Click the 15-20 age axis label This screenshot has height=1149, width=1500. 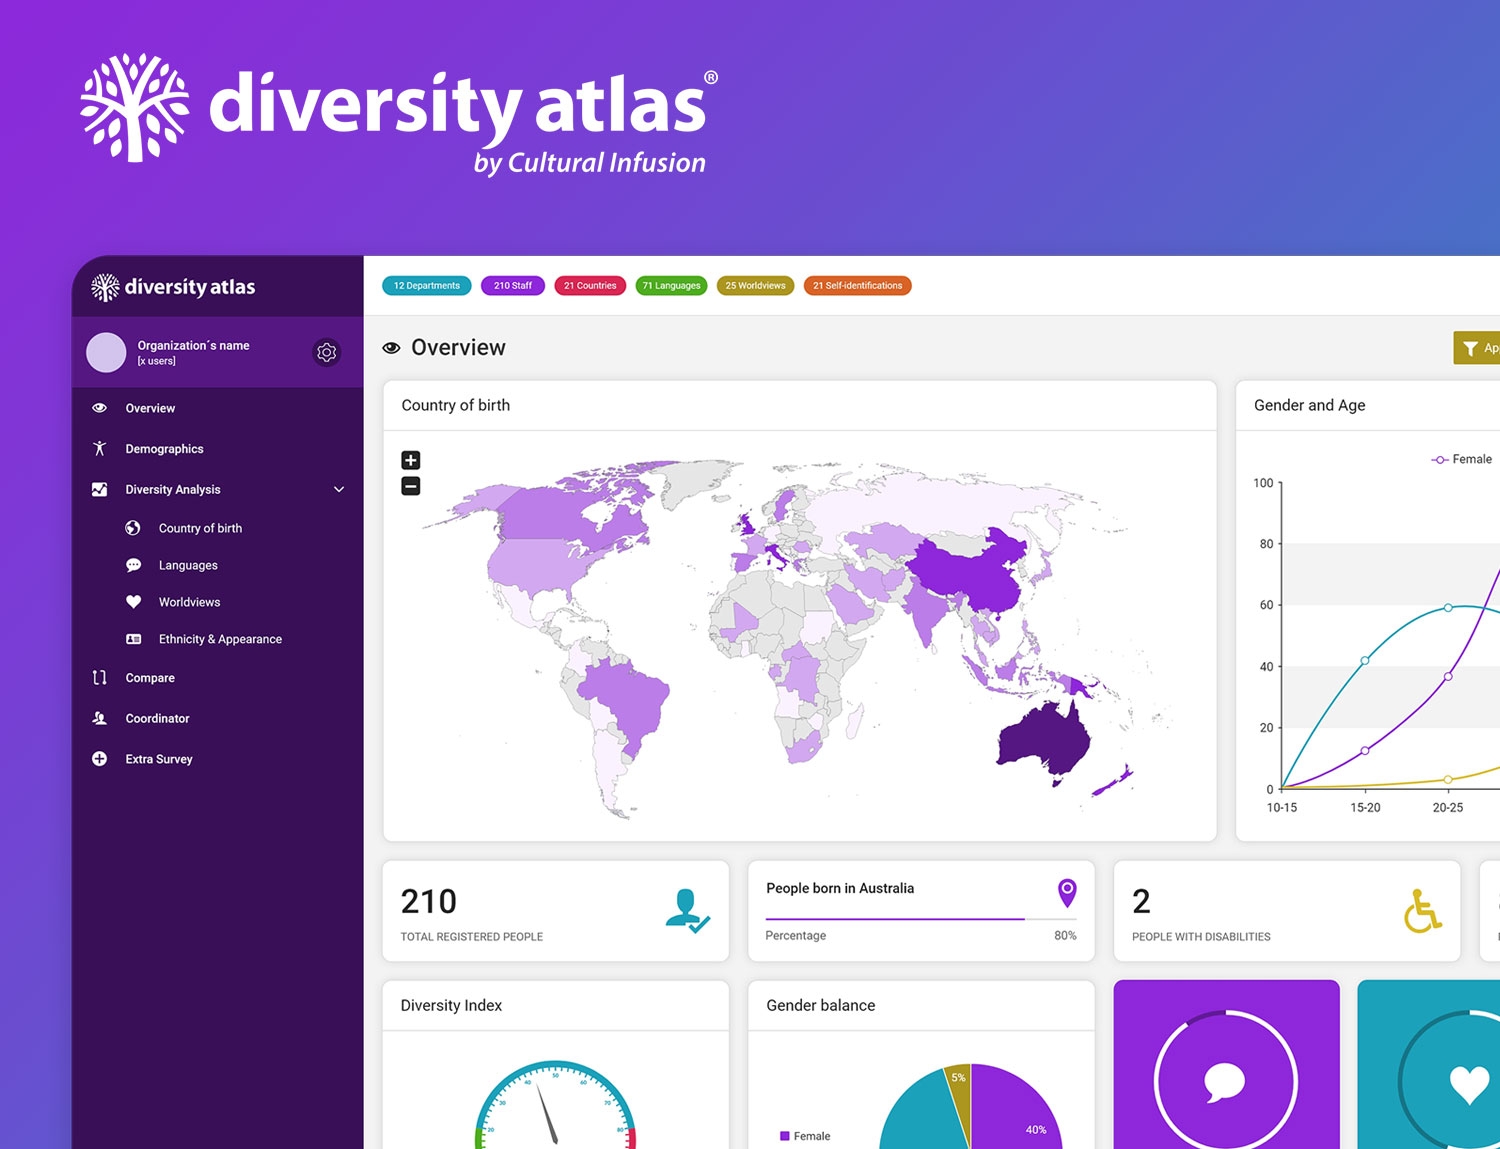point(1365,808)
